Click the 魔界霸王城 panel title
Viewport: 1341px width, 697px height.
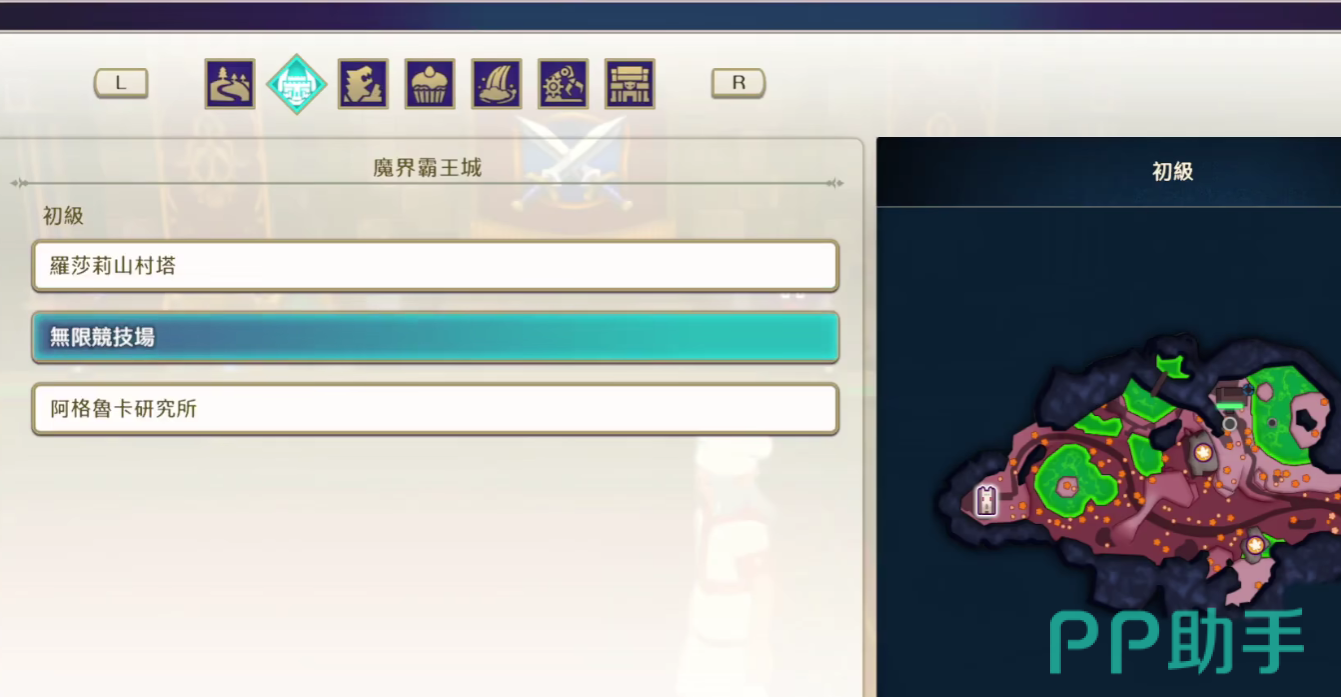427,168
